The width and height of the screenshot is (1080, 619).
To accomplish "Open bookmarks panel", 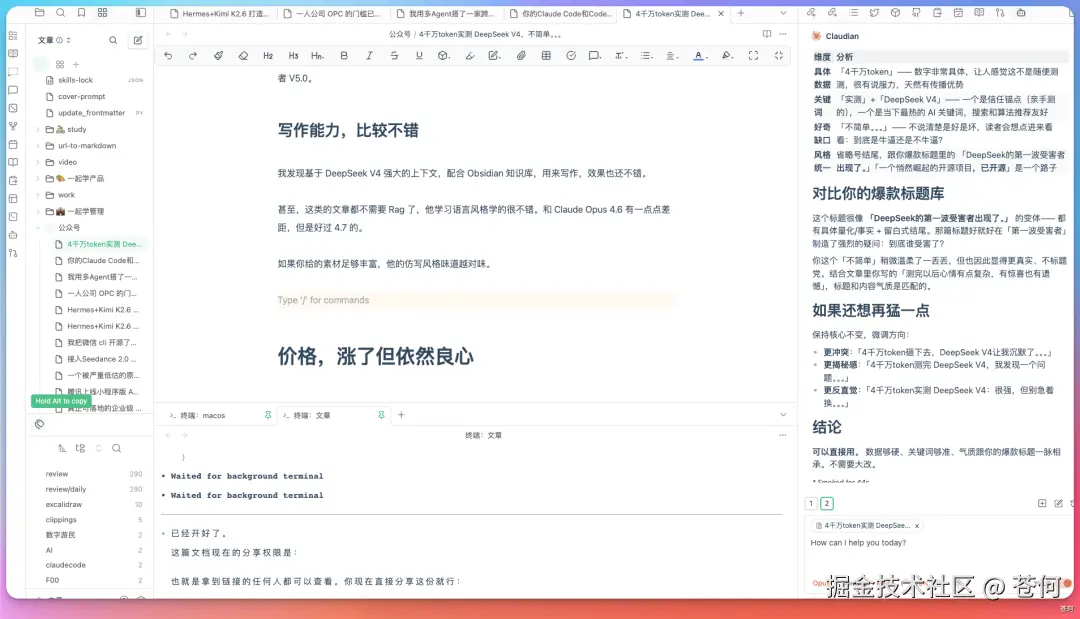I will (81, 12).
